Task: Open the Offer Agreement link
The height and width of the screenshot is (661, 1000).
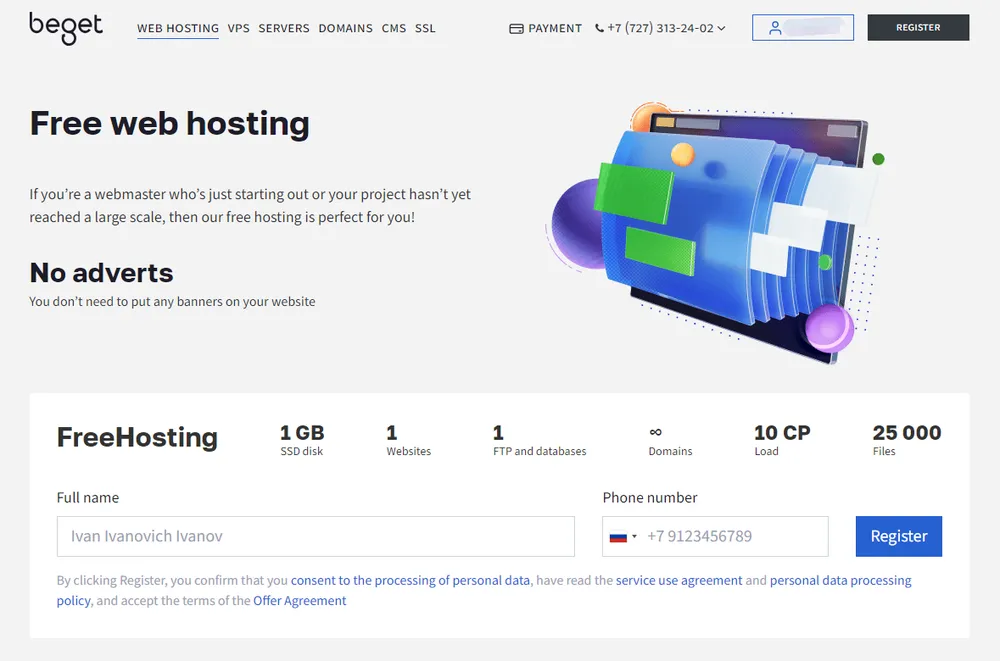Action: 300,601
